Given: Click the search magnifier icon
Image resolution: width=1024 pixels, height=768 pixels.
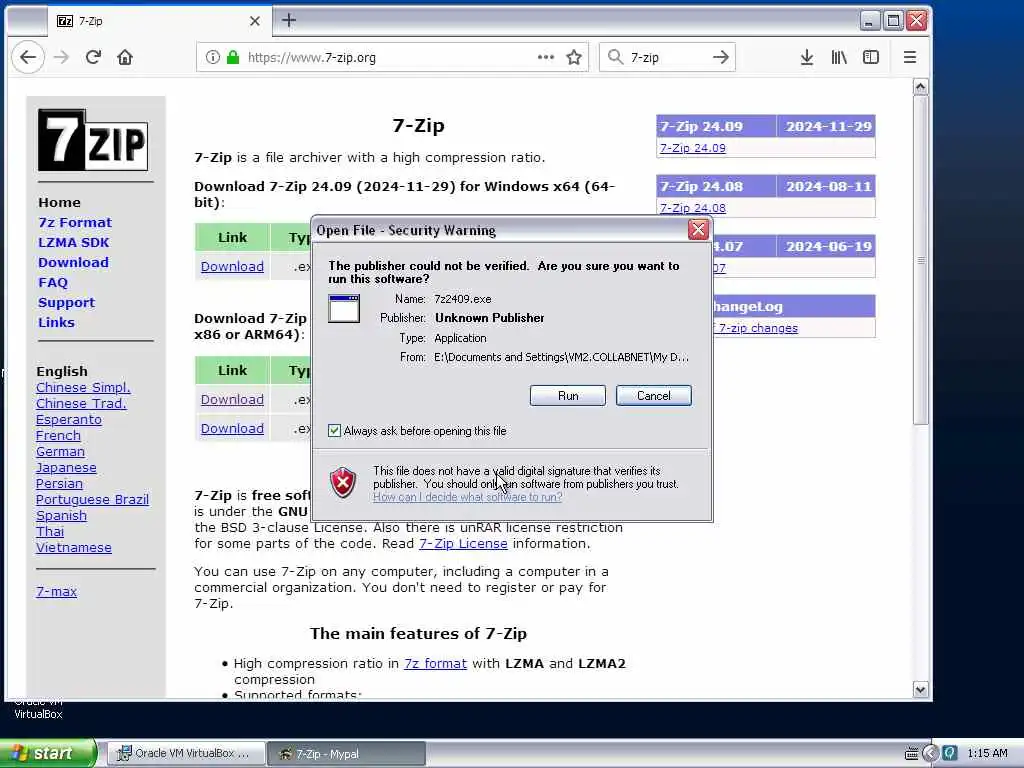Looking at the screenshot, I should 615,57.
